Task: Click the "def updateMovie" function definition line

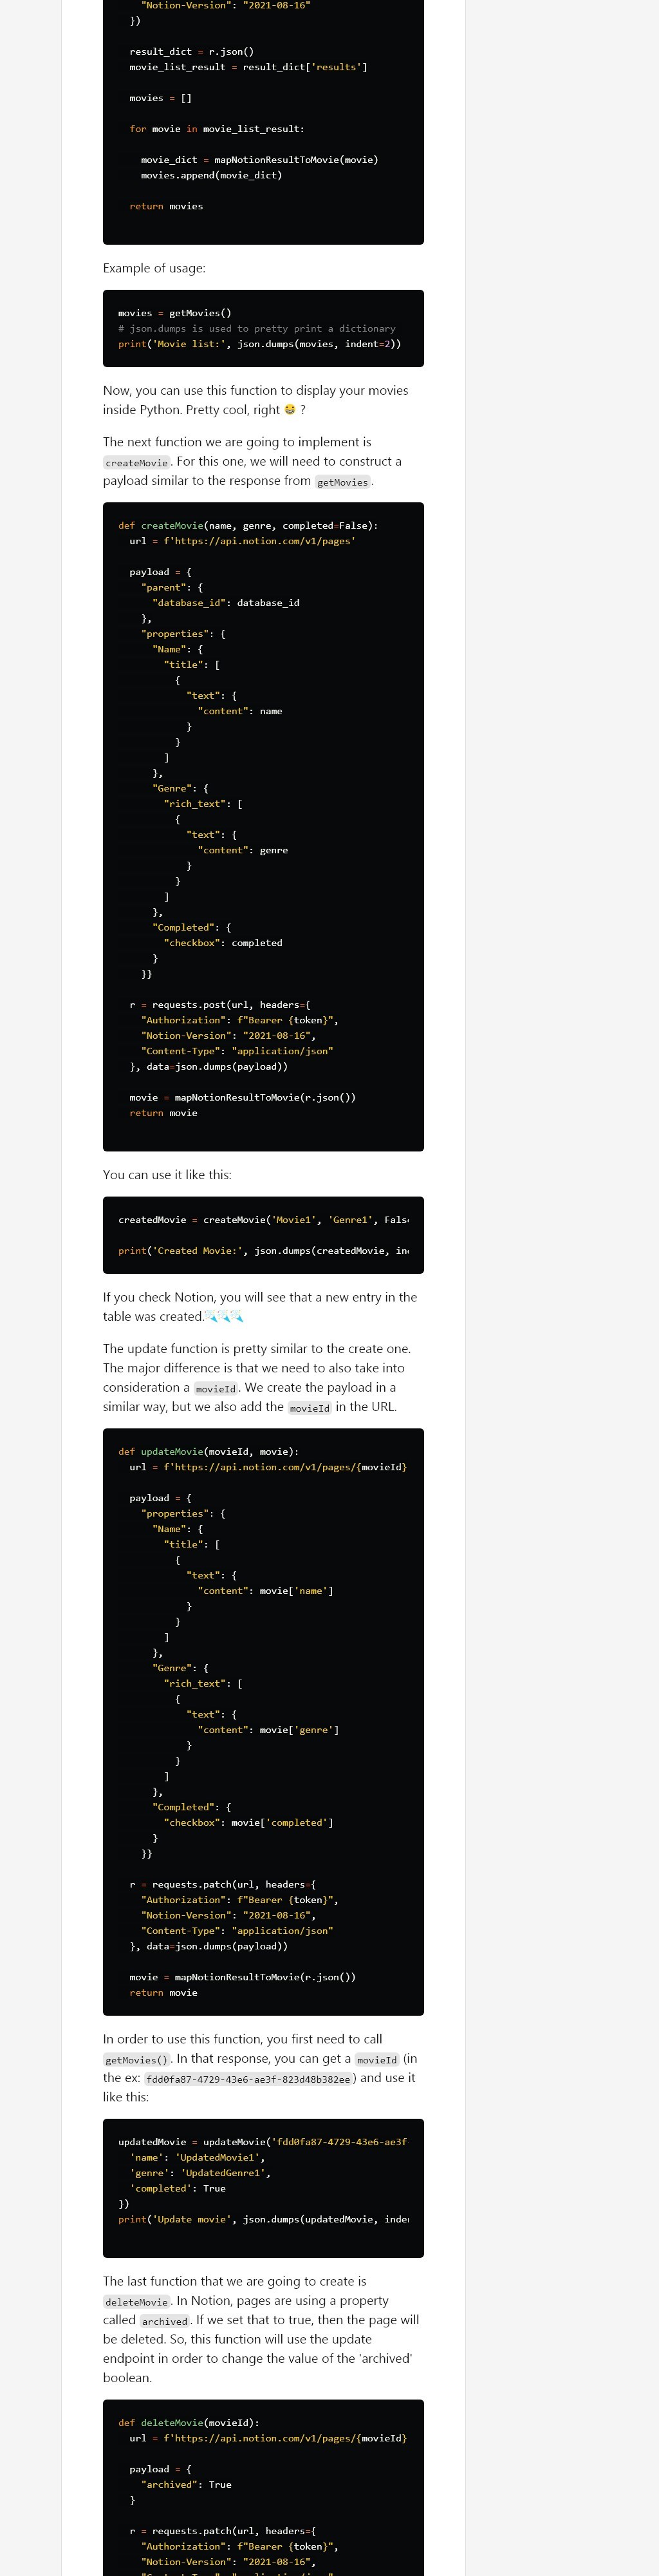Action: pos(208,1451)
